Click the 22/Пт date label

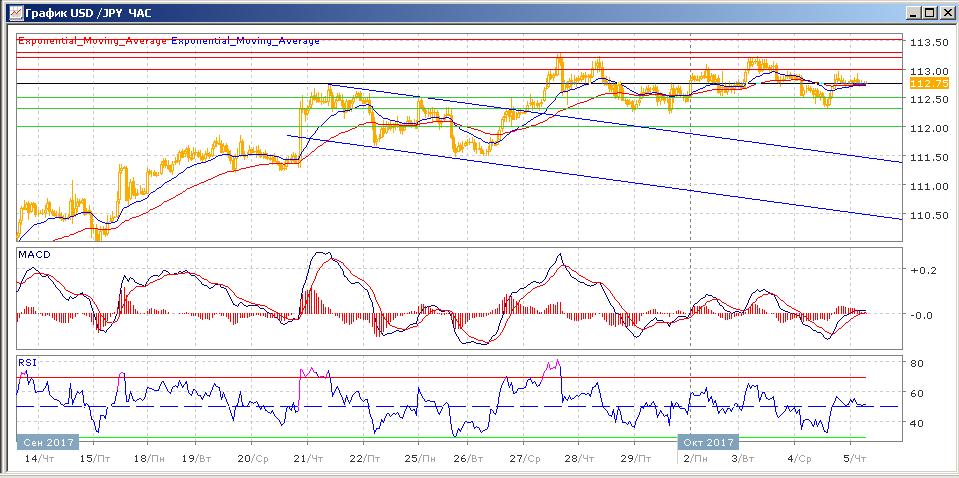(x=365, y=458)
